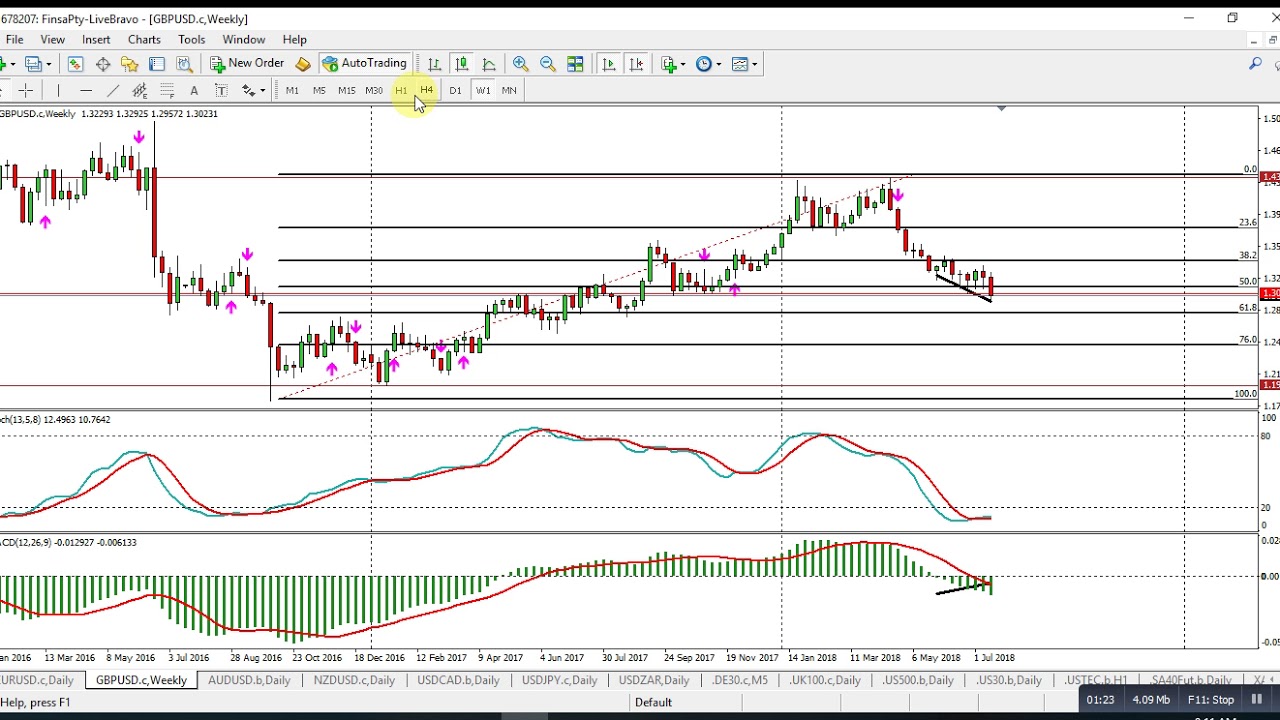Viewport: 1280px width, 720px height.
Task: Switch to M15 timeframe
Action: 346,91
